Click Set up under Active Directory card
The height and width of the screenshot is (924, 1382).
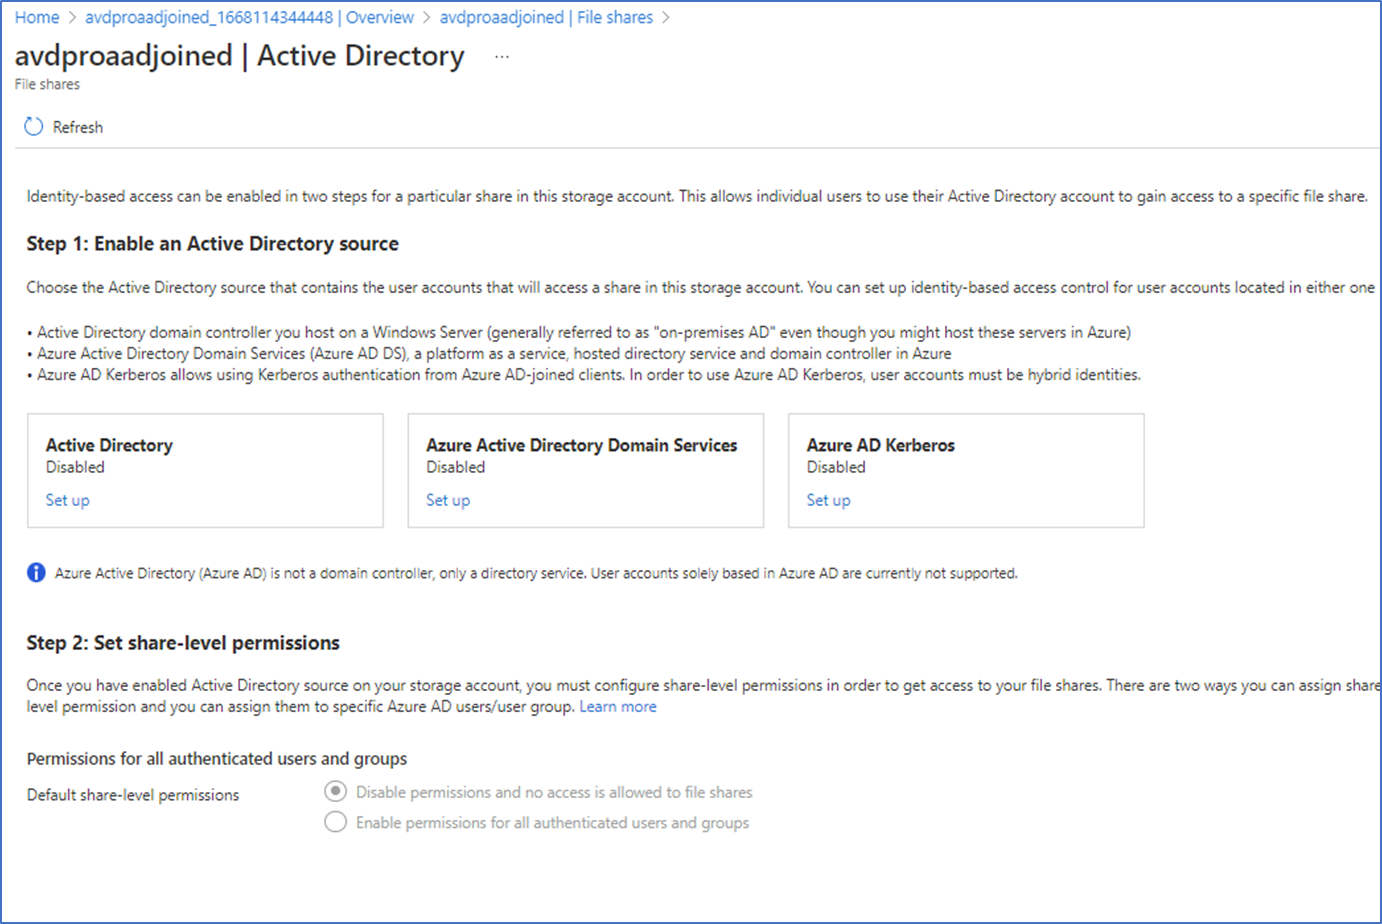68,500
